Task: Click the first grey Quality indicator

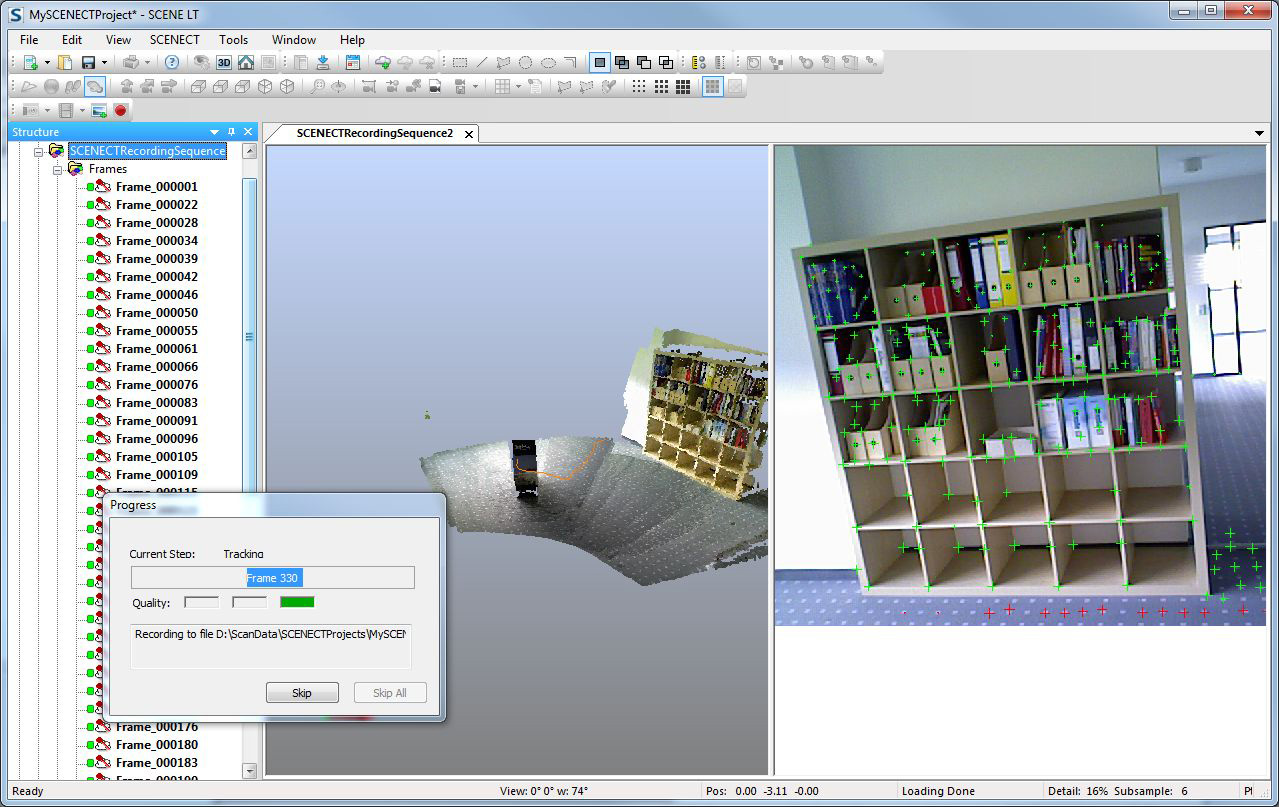Action: pyautogui.click(x=202, y=602)
